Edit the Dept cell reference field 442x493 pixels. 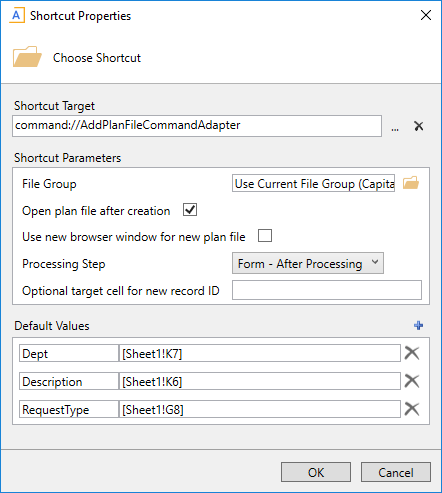[260, 353]
